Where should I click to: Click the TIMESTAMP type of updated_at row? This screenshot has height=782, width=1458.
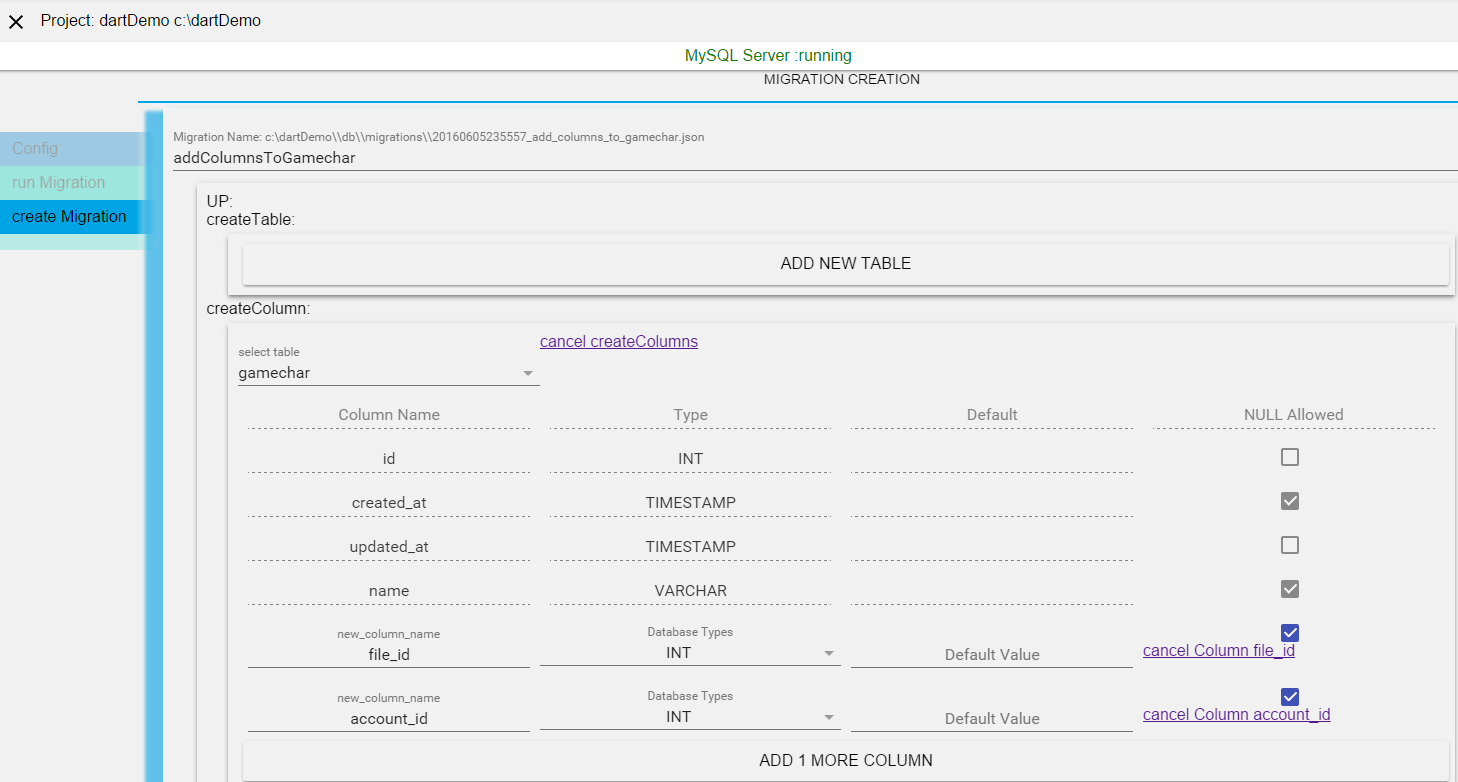pos(690,547)
